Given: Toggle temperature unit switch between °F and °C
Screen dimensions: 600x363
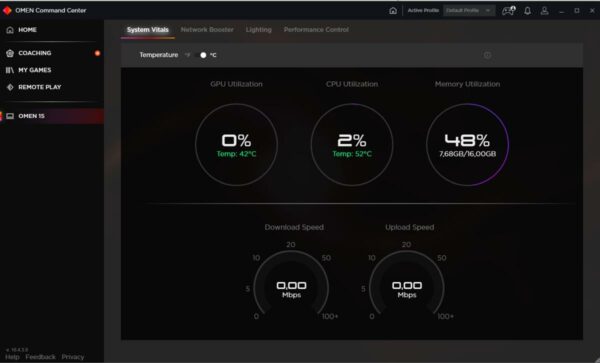Looking at the screenshot, I should tap(201, 55).
